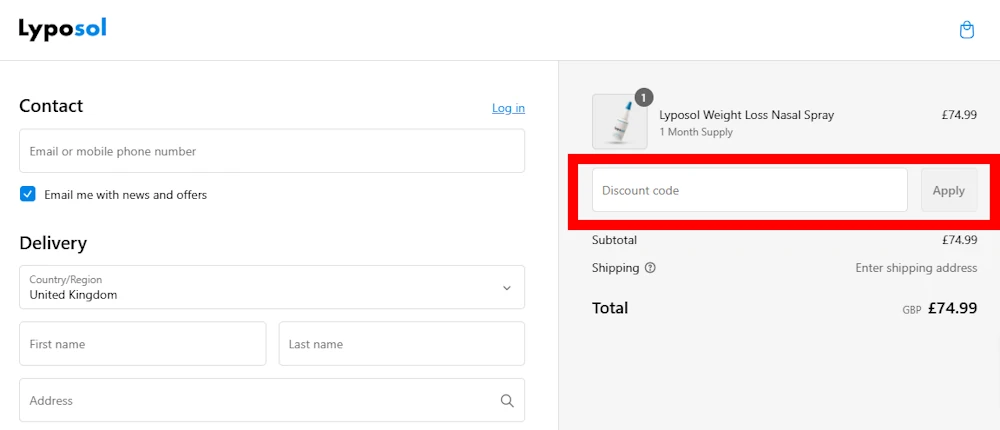Image resolution: width=1000 pixels, height=430 pixels.
Task: Click the Lyposol Weight Loss Nasal Spray title
Action: pos(747,115)
